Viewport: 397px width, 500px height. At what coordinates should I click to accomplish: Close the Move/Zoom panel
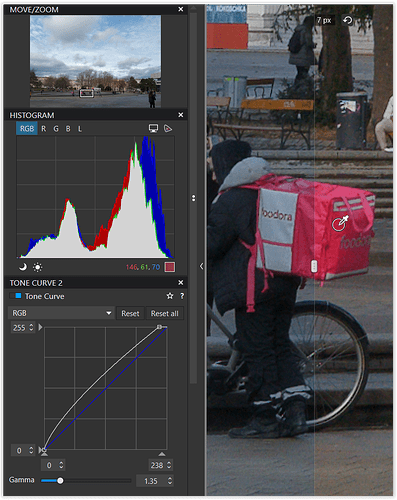click(x=181, y=9)
